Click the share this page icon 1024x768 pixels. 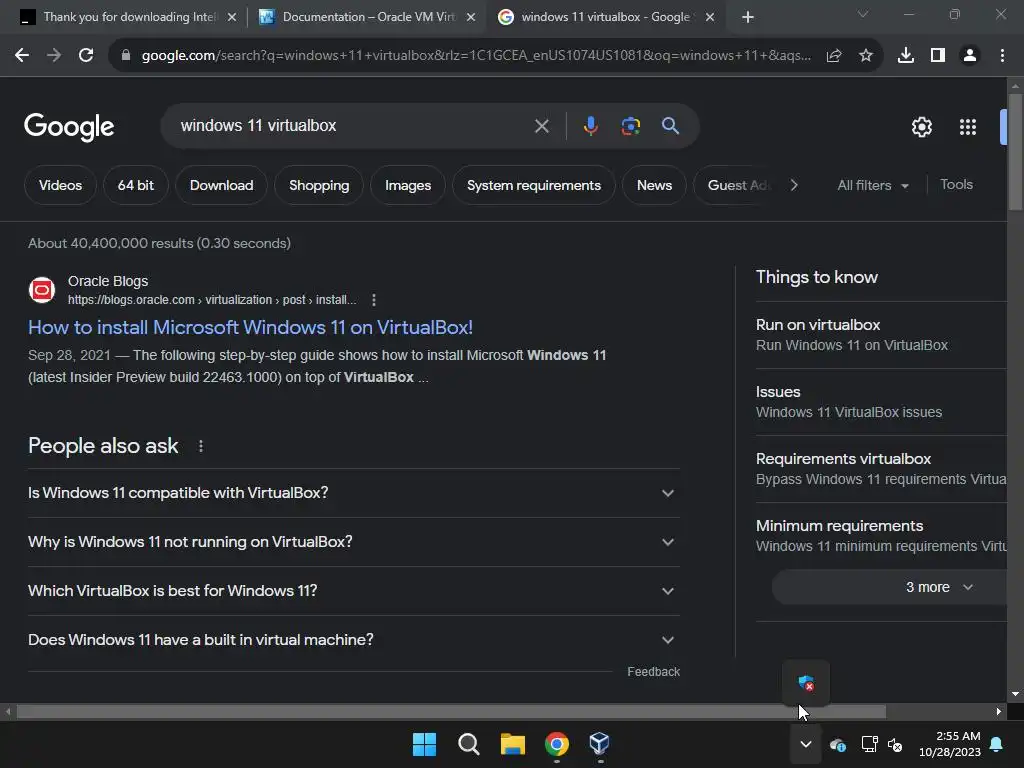tap(834, 56)
